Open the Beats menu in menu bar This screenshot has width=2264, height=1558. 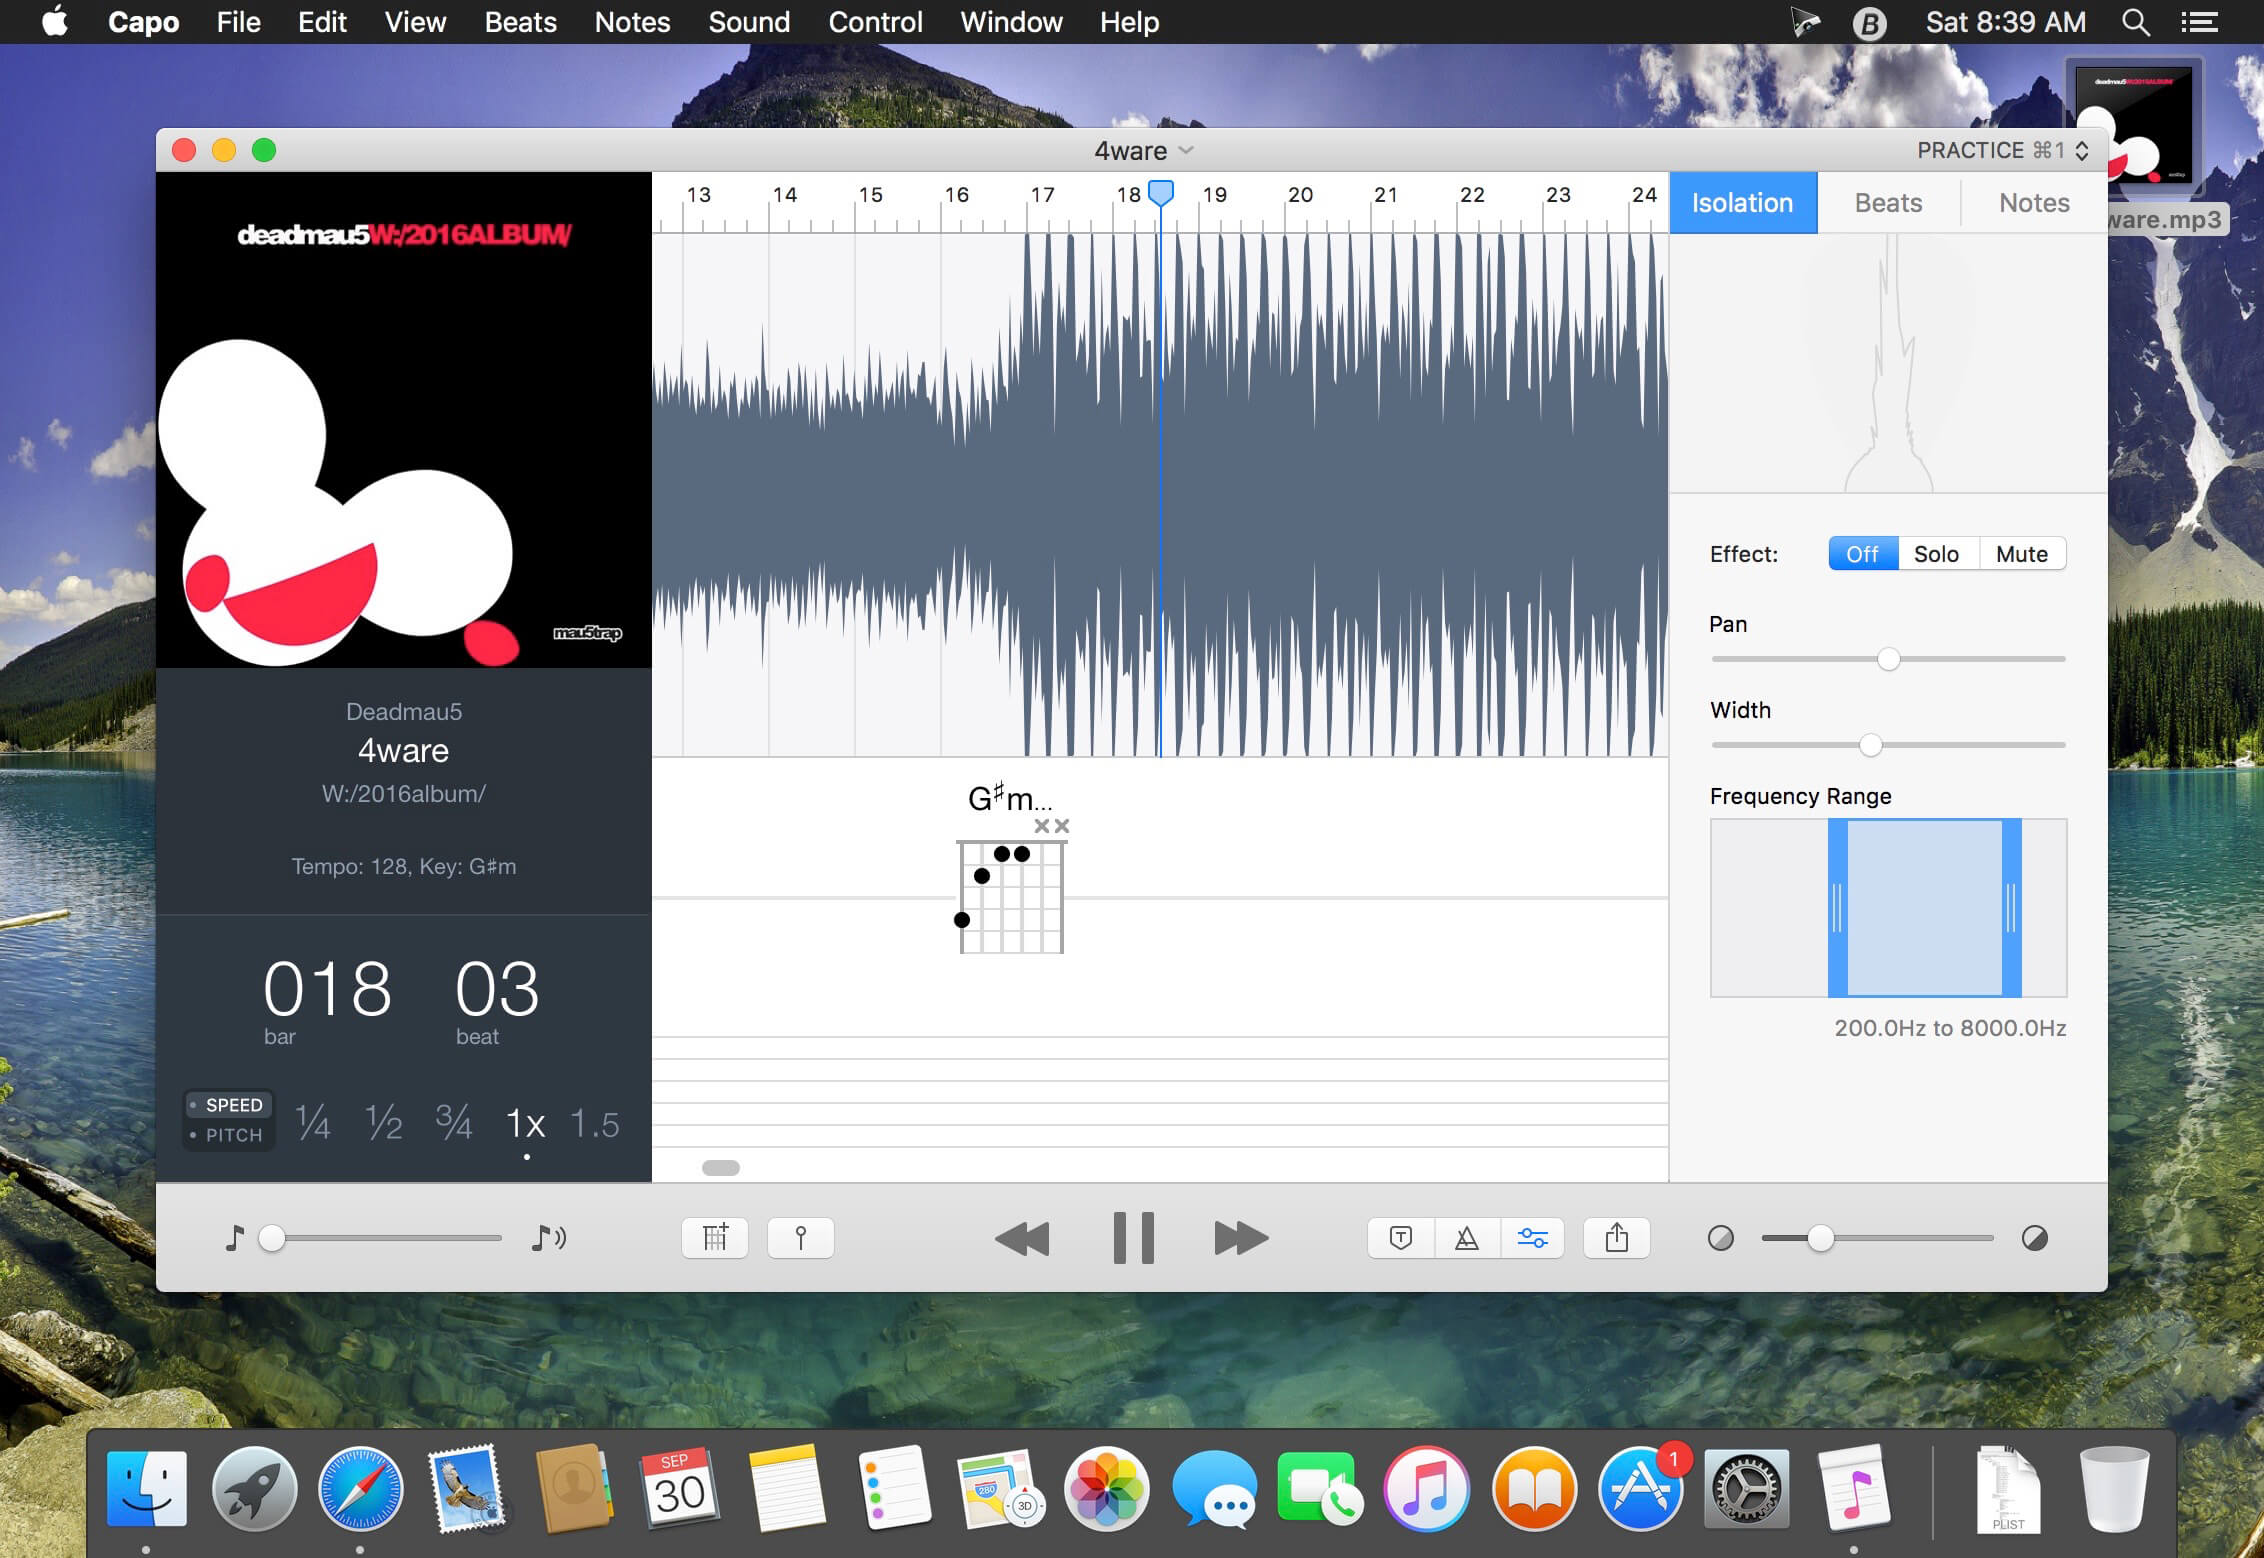(520, 22)
